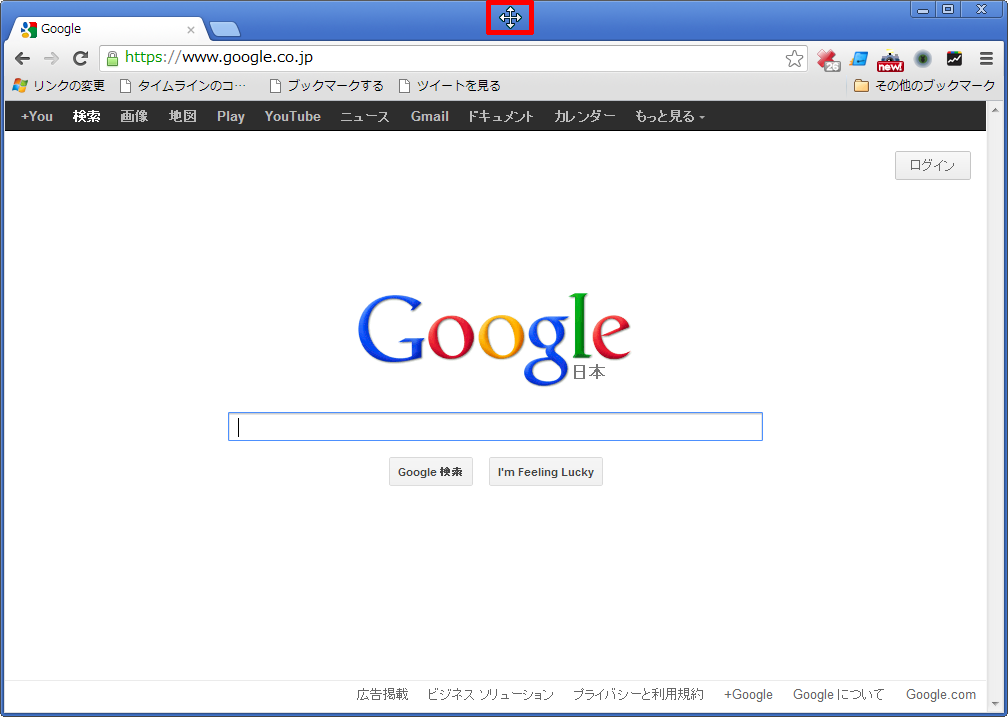Go back using the back arrow
The width and height of the screenshot is (1008, 717).
22,59
